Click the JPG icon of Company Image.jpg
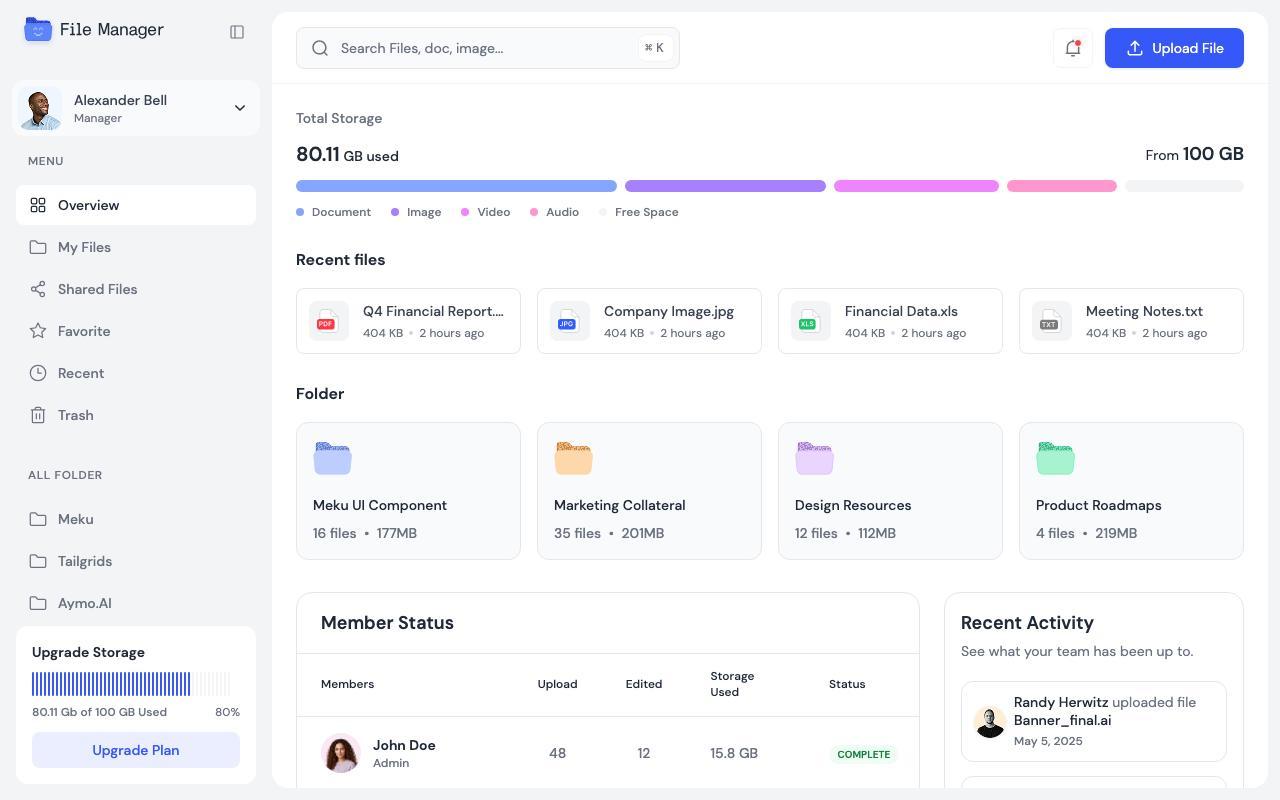This screenshot has width=1280, height=800. click(570, 321)
